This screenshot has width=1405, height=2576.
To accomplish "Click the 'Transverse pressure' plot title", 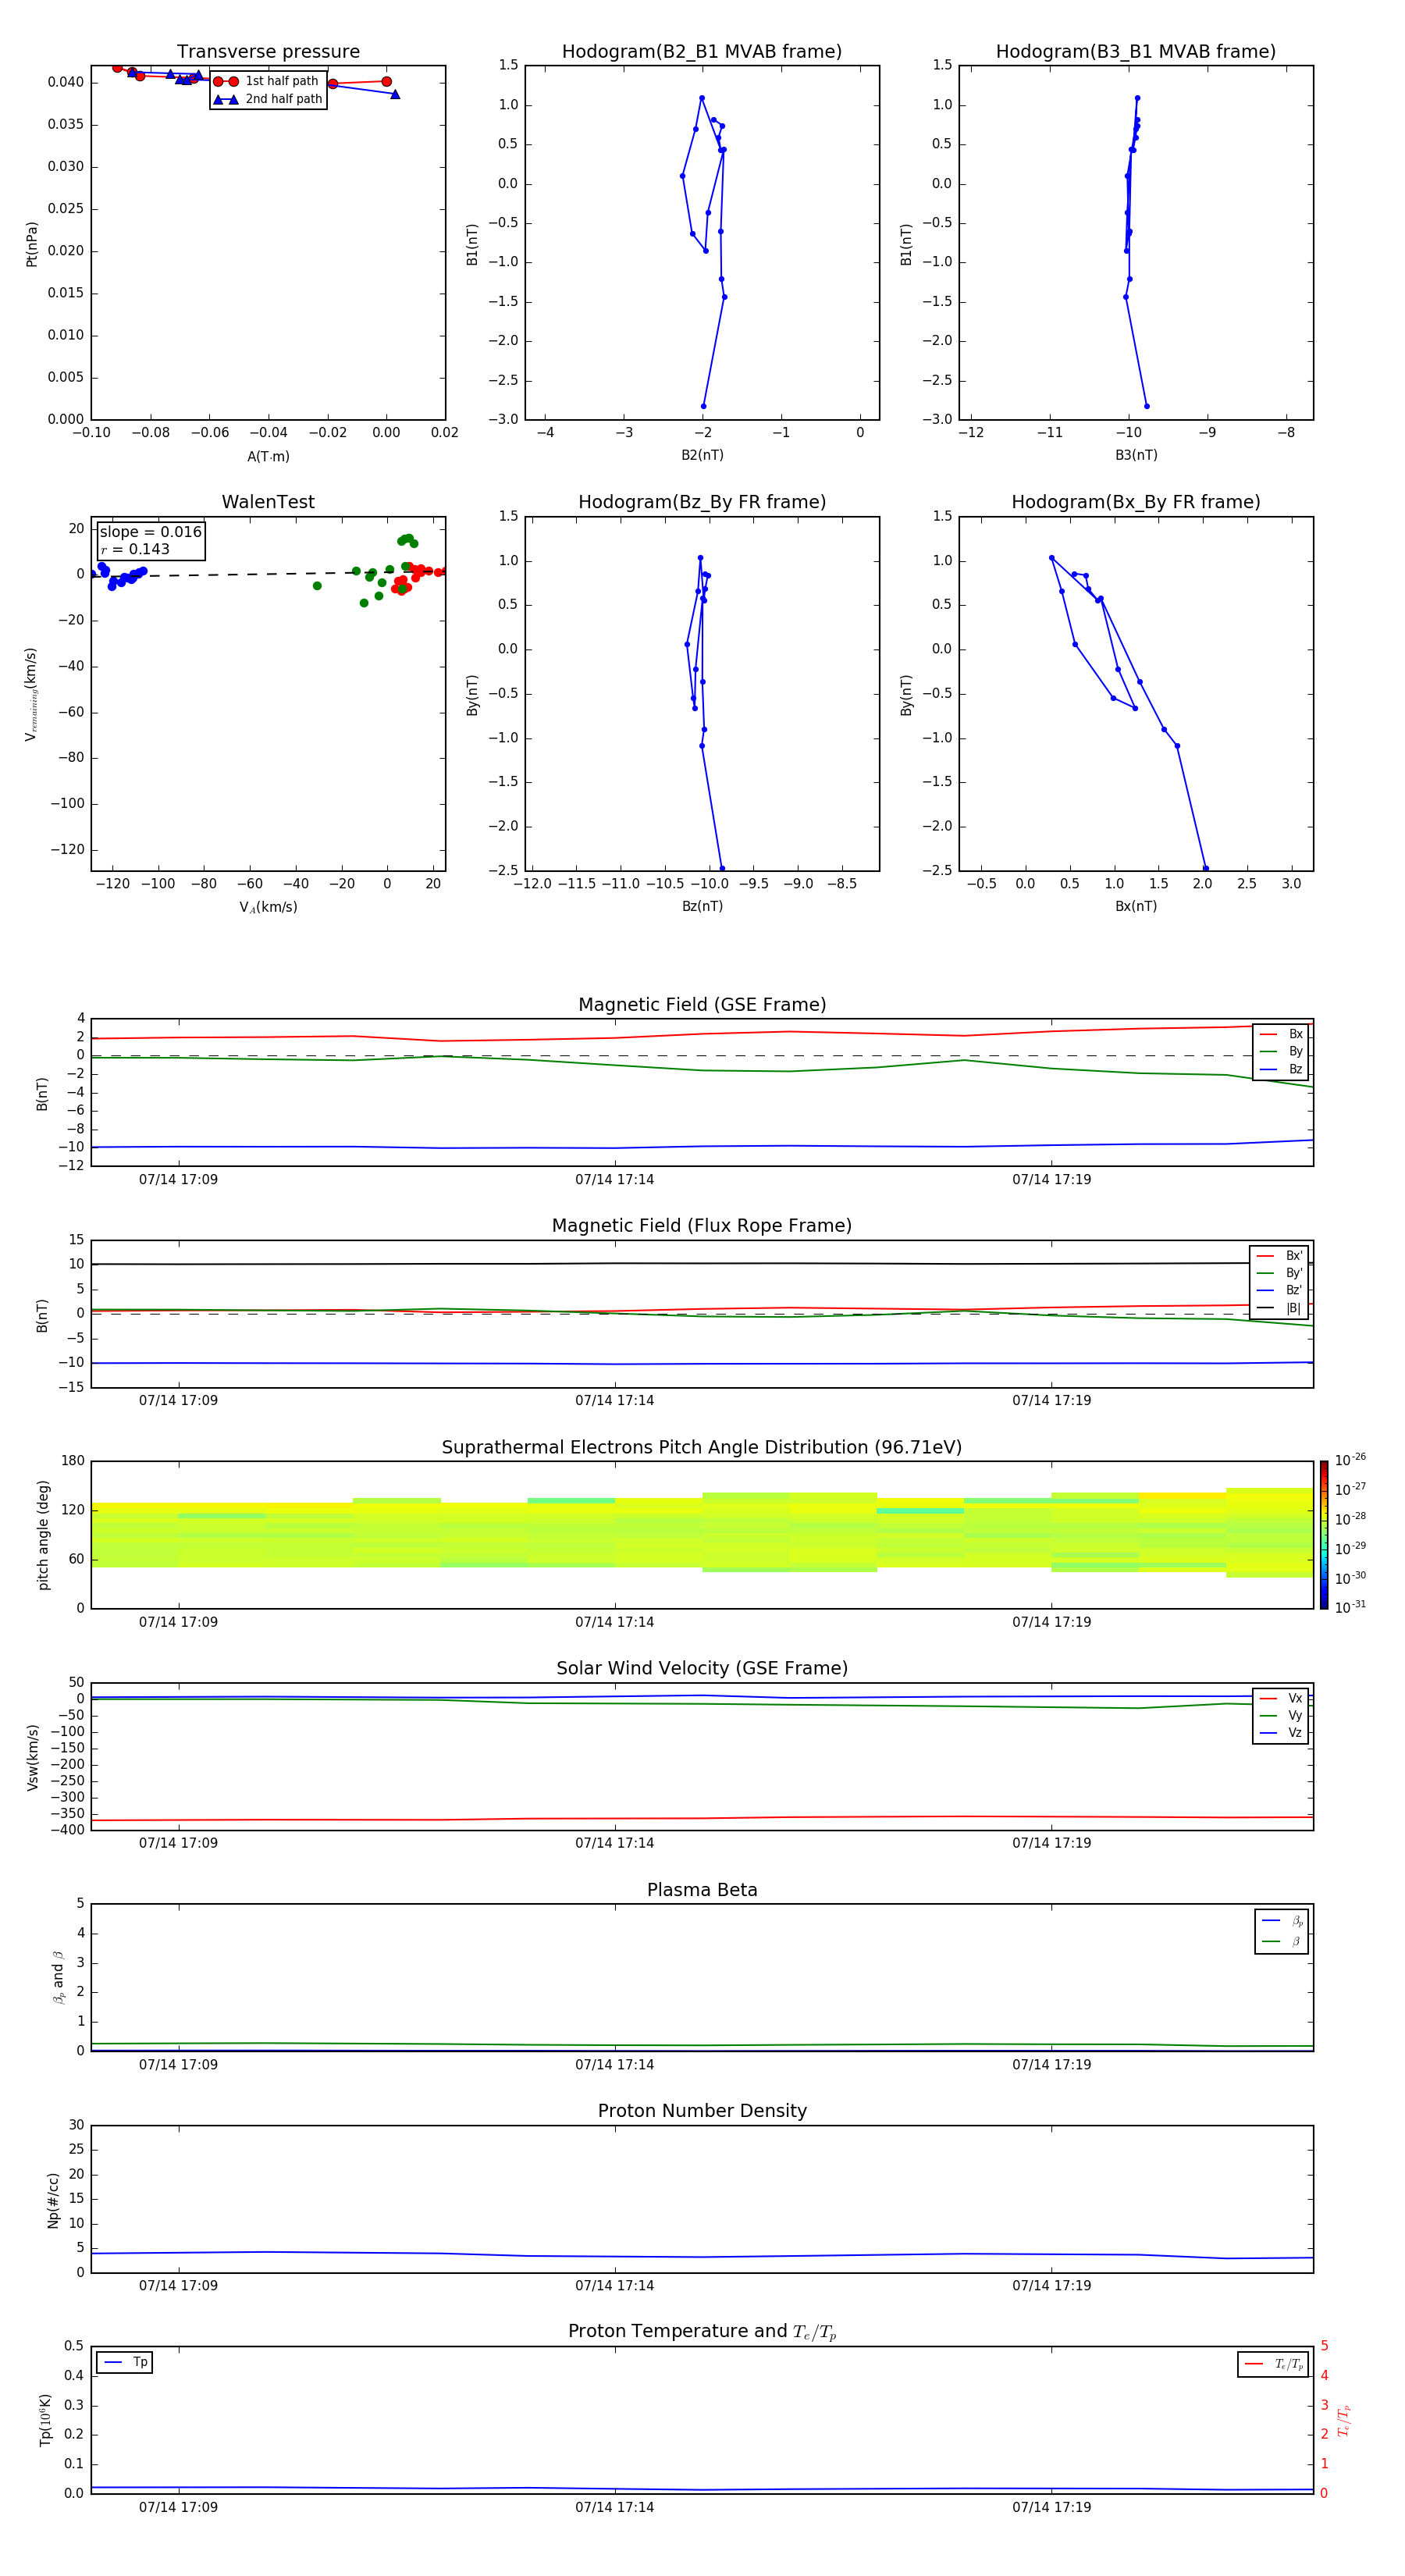I will [x=268, y=52].
